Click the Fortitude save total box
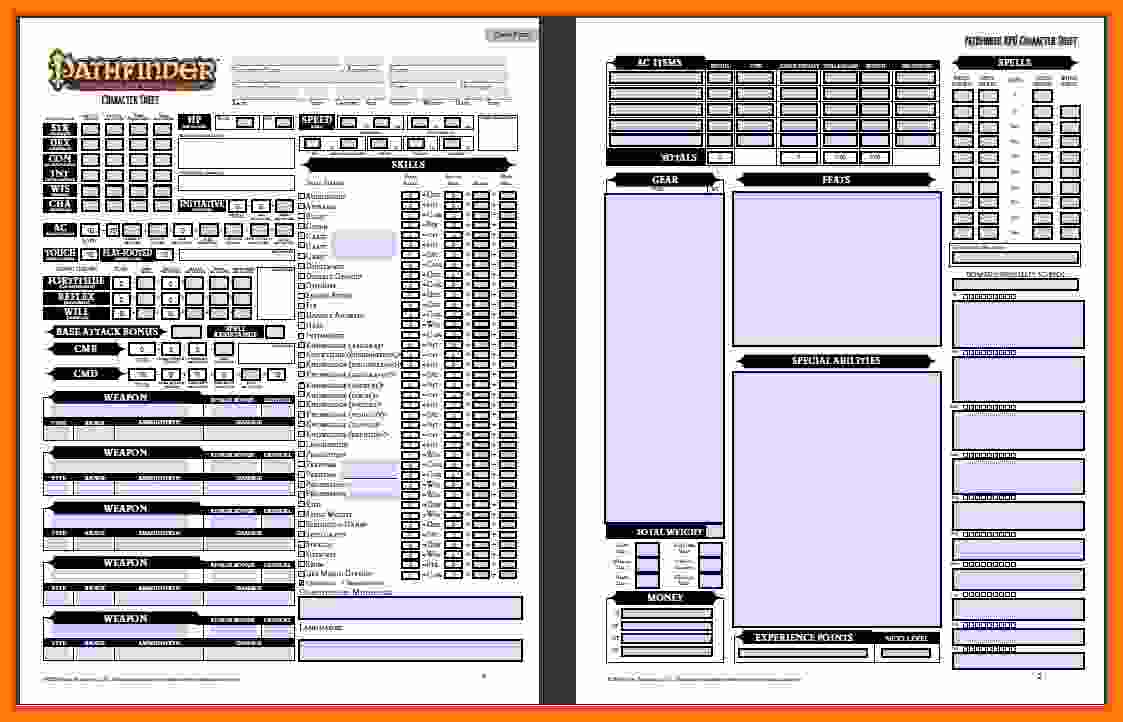Screen dimensions: 1123x722 121,284
